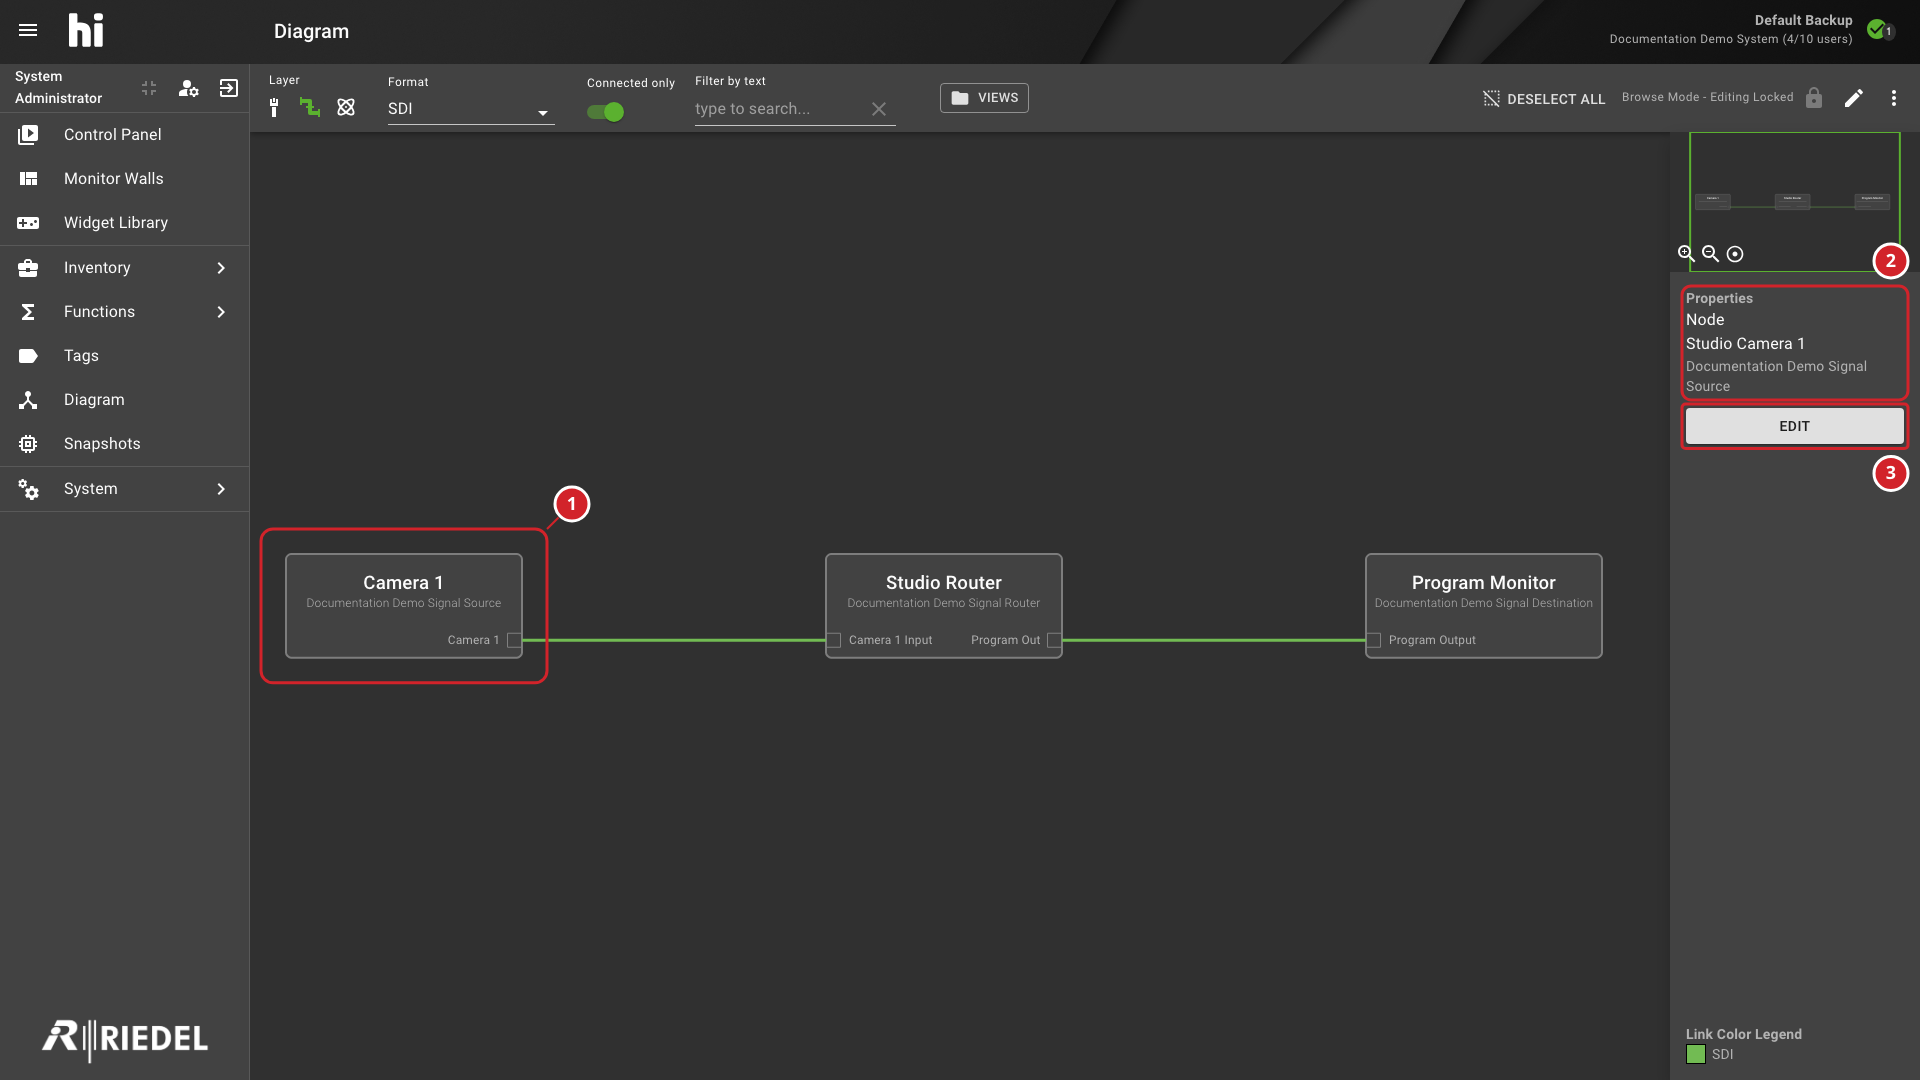Clear the filter text X icon
Viewport: 1920px width, 1080px height.
[879, 109]
